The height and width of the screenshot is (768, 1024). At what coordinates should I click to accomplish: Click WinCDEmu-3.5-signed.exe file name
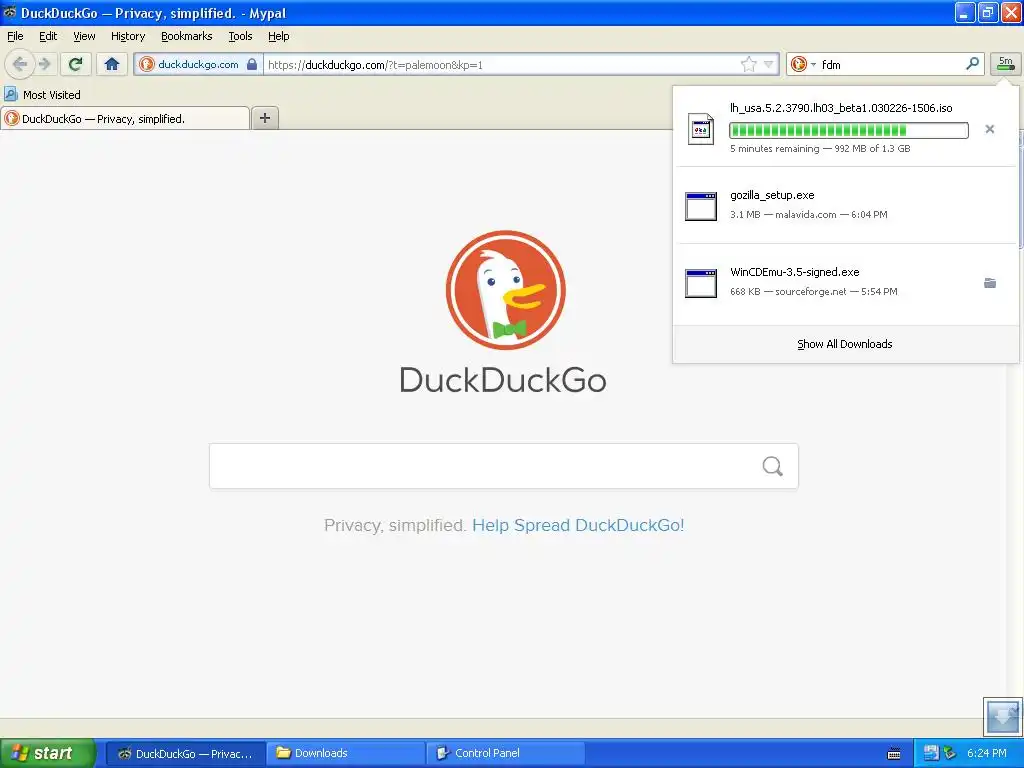(794, 272)
